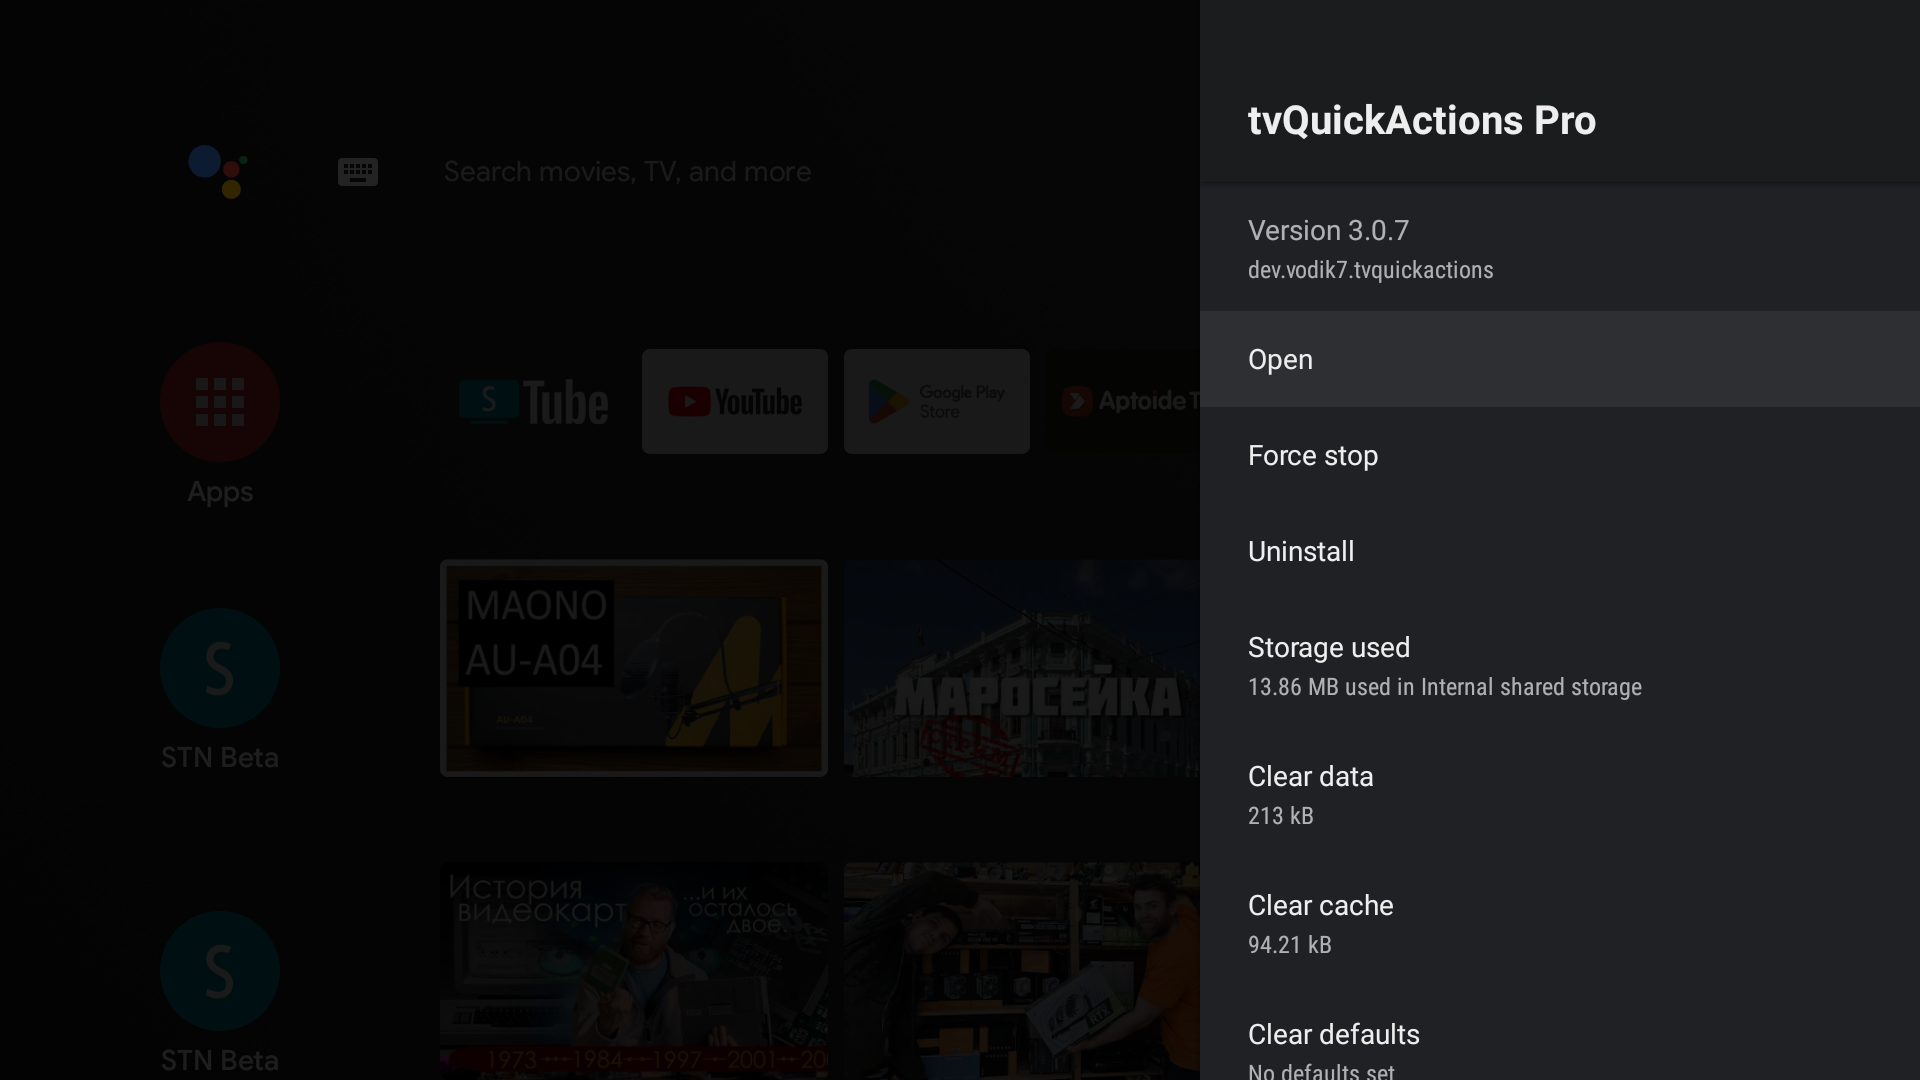The width and height of the screenshot is (1920, 1080).
Task: Select Clear defaults option
Action: (1560, 1035)
